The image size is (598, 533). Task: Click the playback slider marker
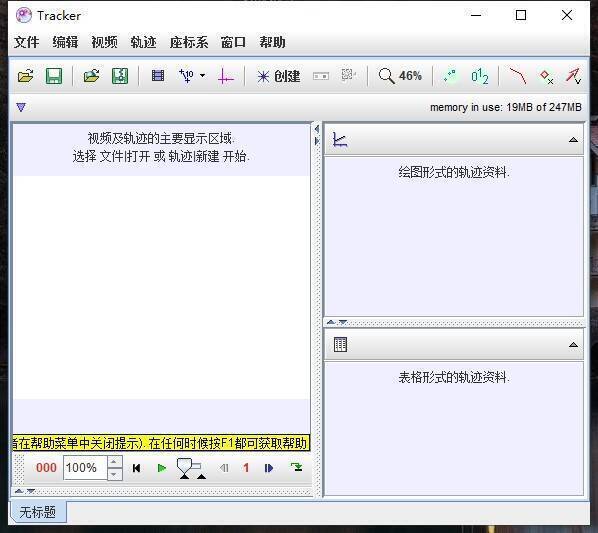[185, 469]
